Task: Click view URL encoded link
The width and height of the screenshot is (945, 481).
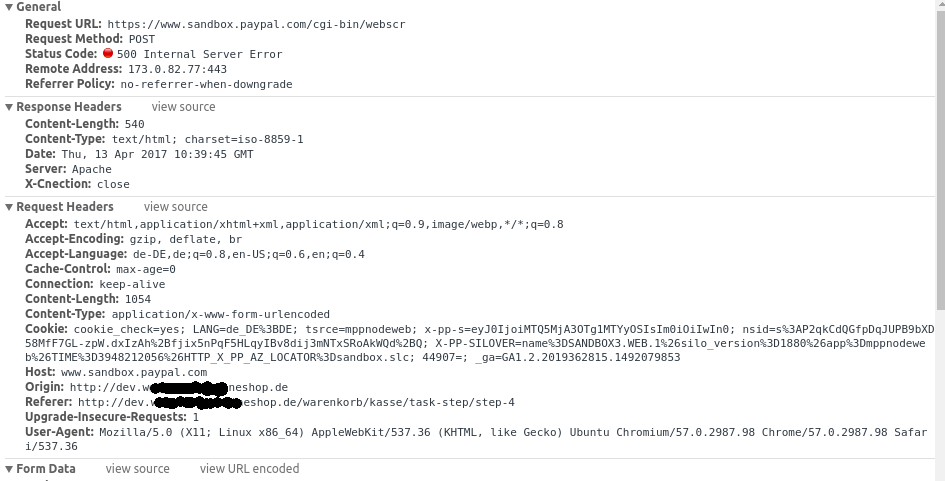Action: pyautogui.click(x=250, y=468)
